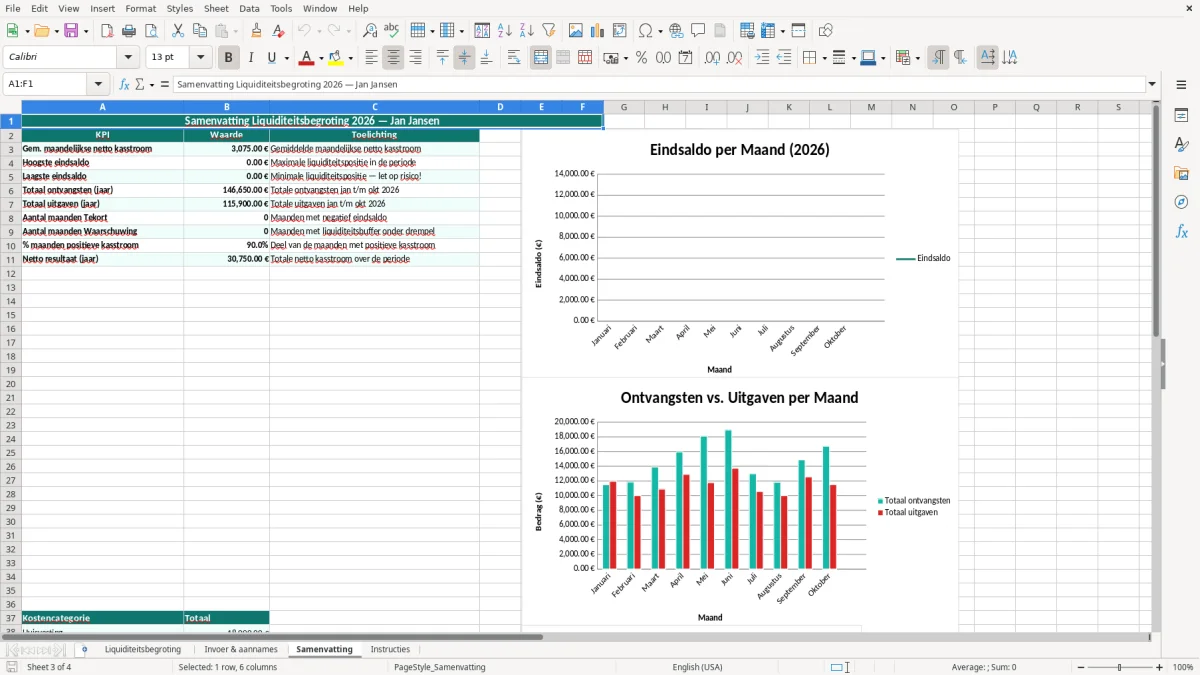The image size is (1200, 675).
Task: Click the zoom in plus button
Action: (1160, 667)
